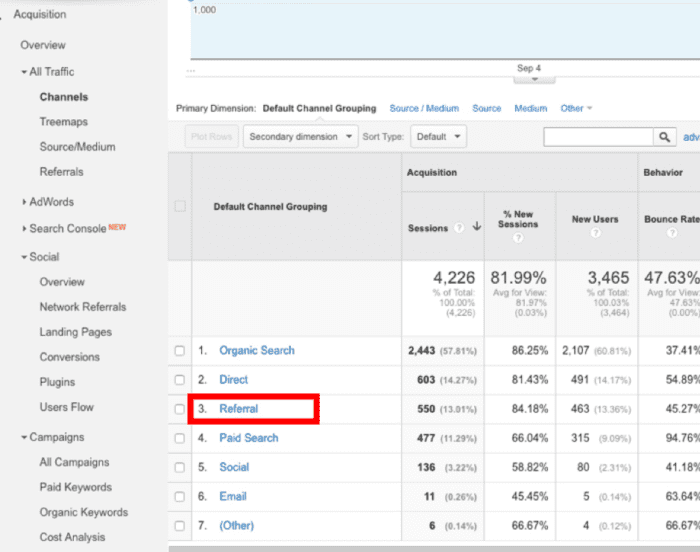The image size is (700, 552).
Task: Open the Secondary dimension dropdown
Action: [x=300, y=137]
